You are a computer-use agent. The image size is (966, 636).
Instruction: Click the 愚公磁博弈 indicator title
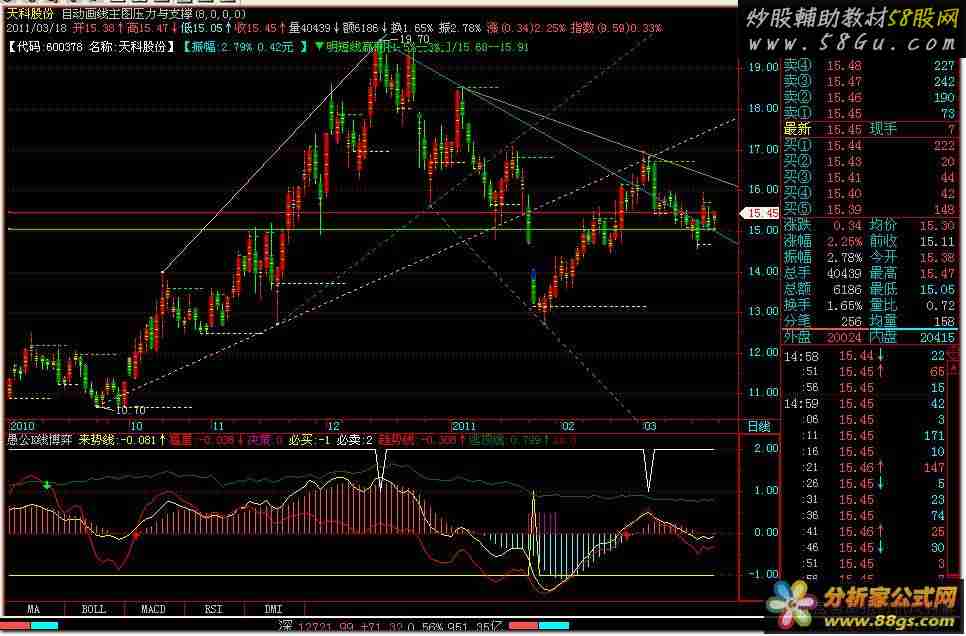(x=40, y=440)
